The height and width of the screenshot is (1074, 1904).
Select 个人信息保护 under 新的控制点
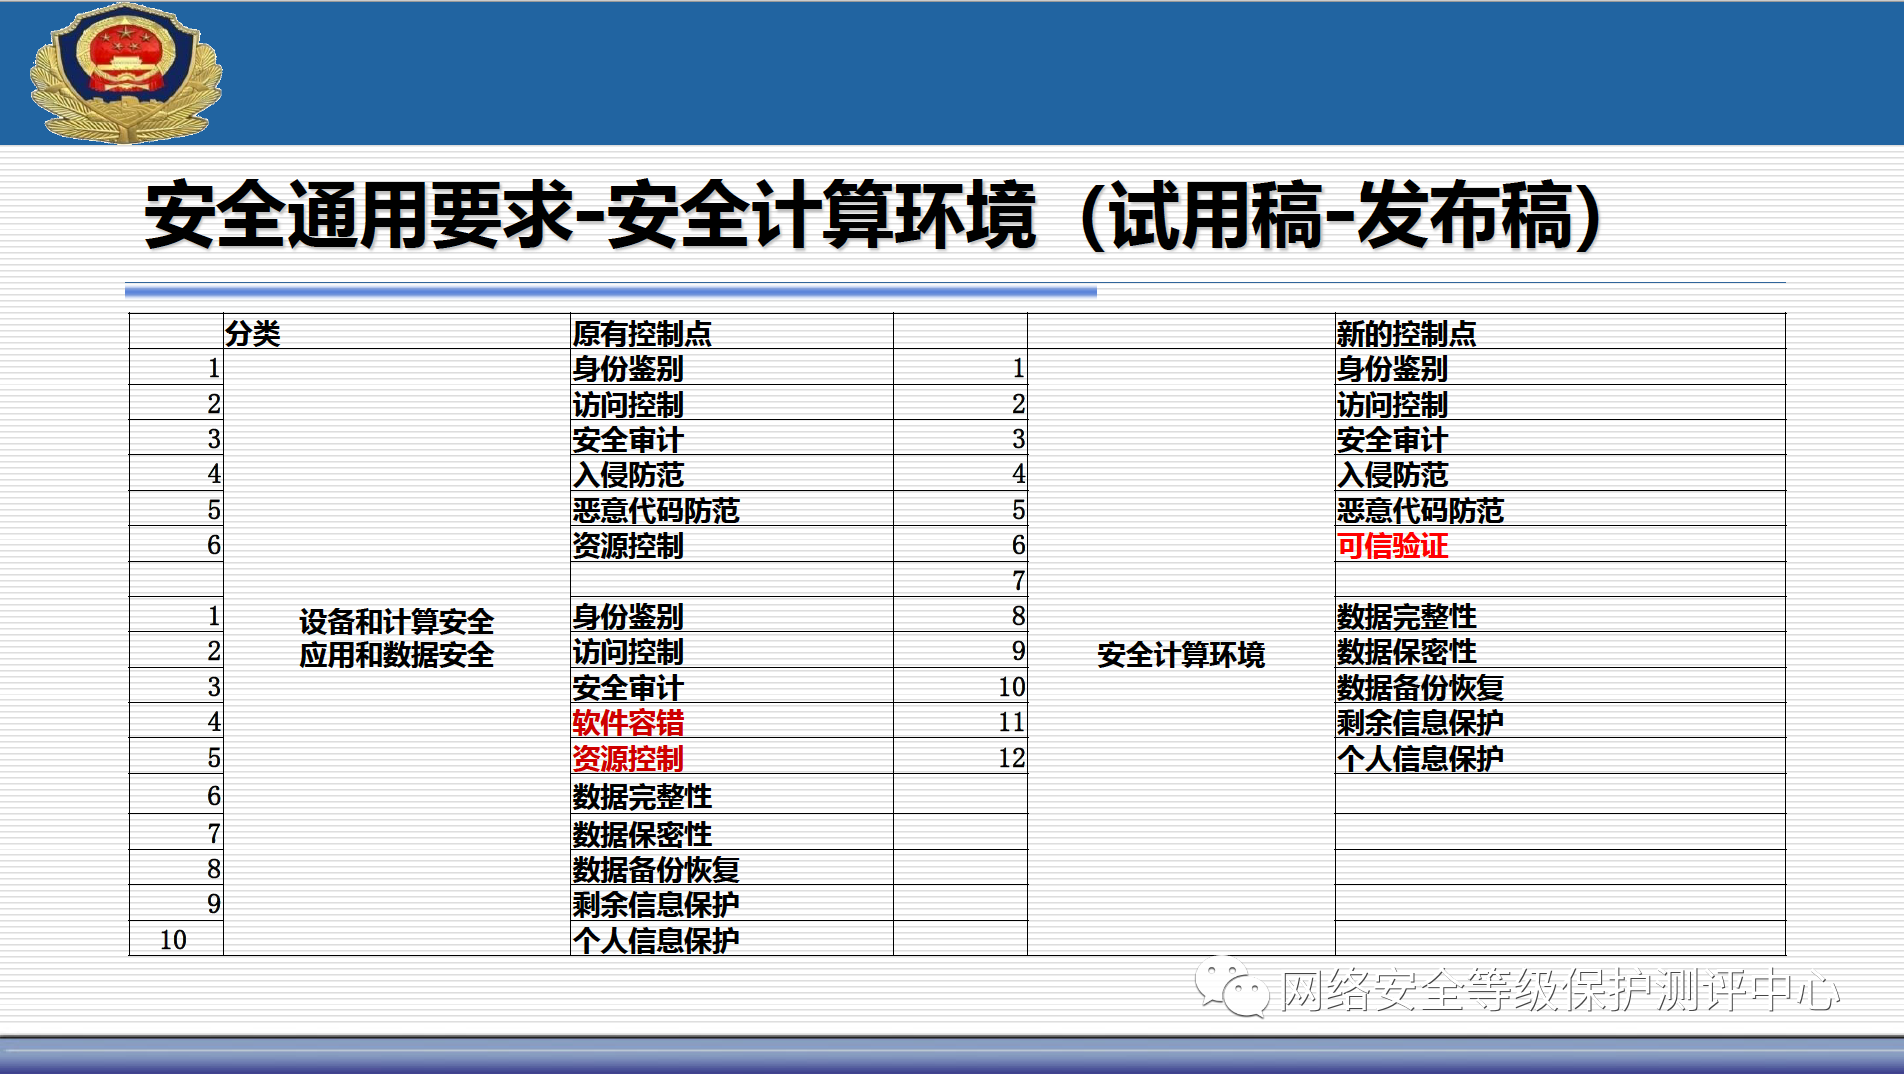coord(1420,758)
